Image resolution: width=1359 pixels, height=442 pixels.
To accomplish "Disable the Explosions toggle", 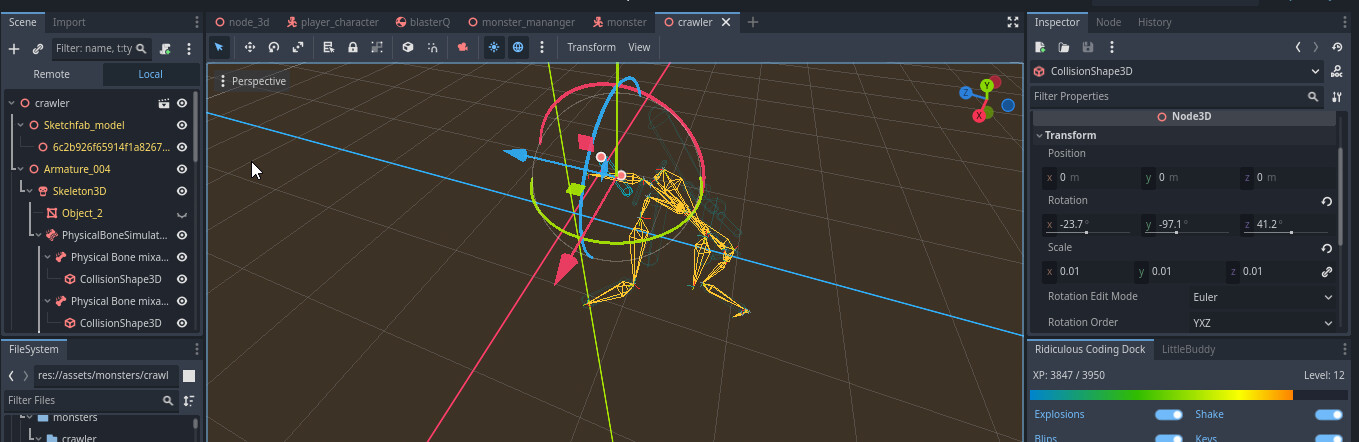I will [x=1168, y=415].
